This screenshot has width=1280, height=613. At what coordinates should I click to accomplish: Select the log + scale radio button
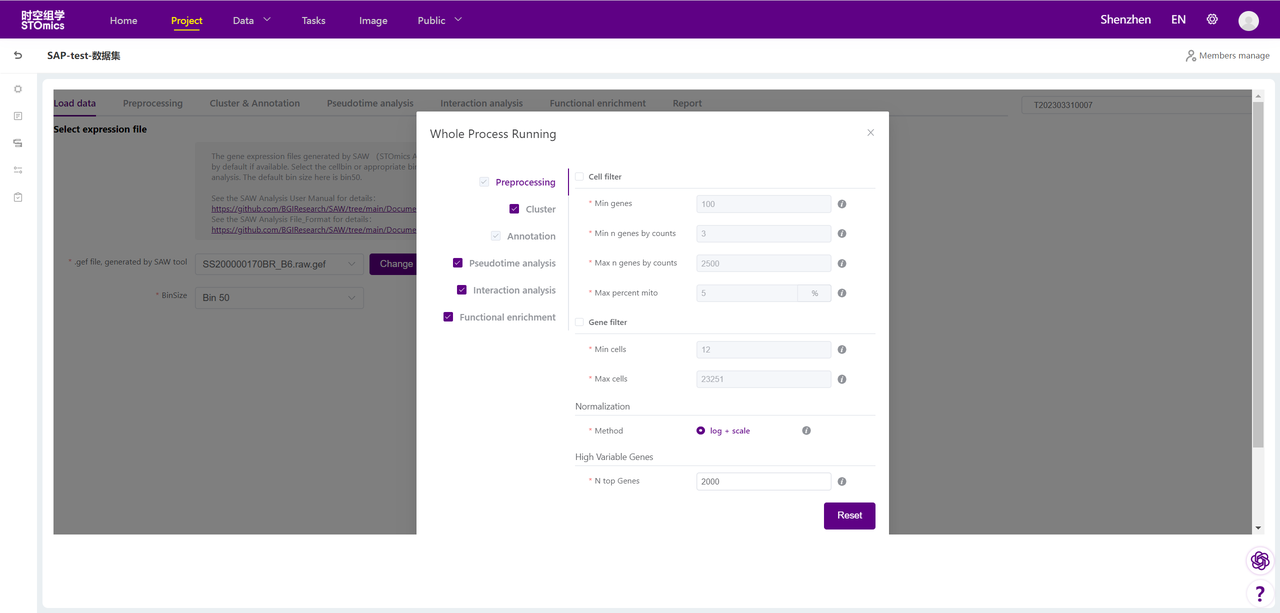pos(701,431)
